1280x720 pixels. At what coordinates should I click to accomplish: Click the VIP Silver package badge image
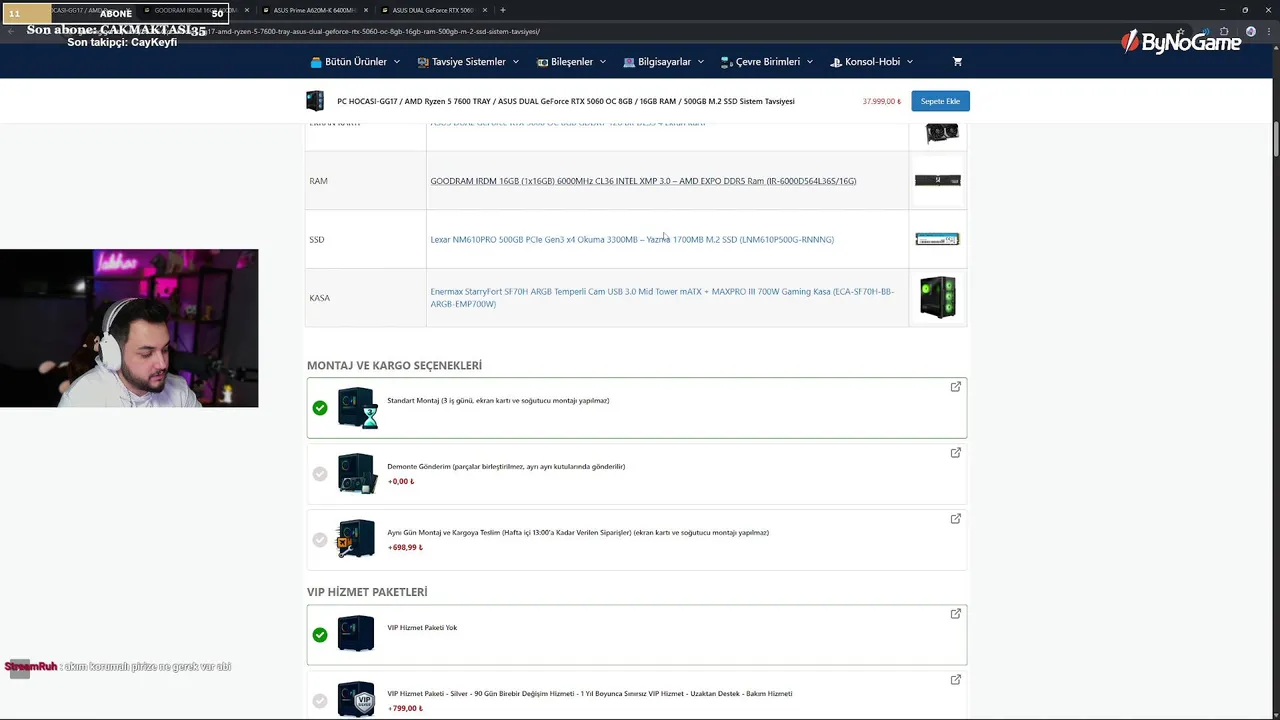356,699
